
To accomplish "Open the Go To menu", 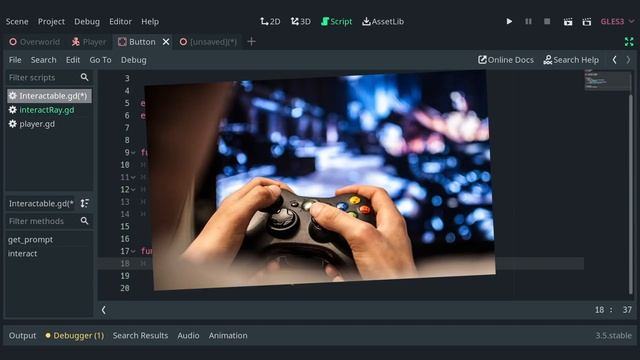I will (x=100, y=60).
